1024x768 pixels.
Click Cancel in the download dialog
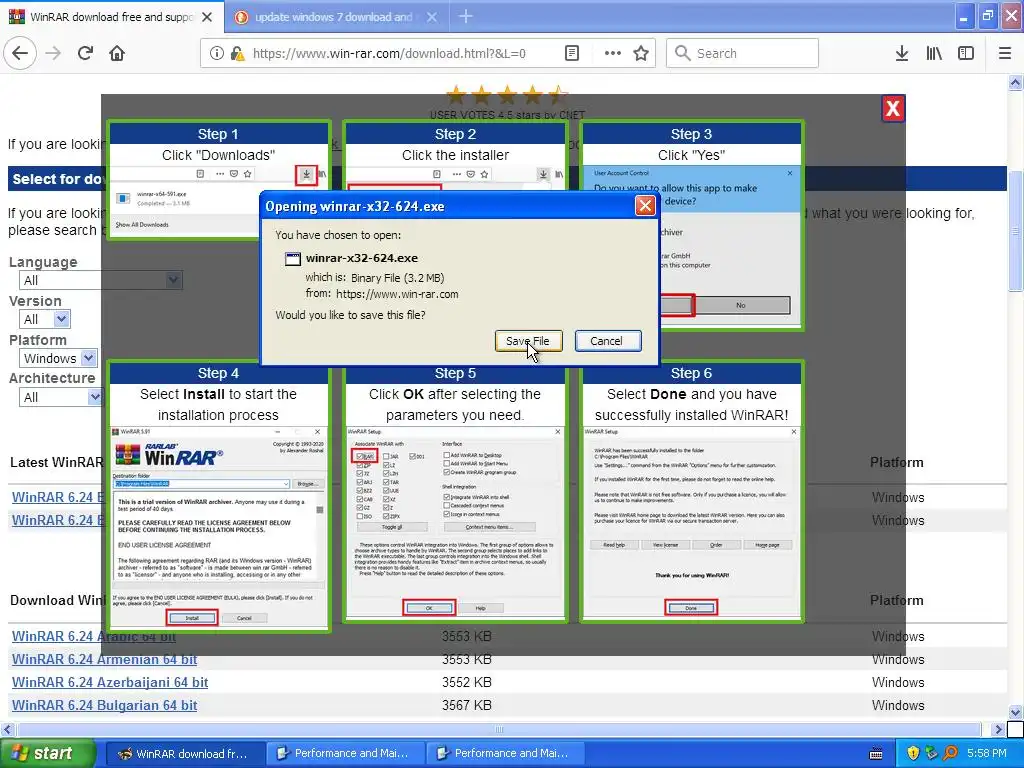[x=608, y=341]
